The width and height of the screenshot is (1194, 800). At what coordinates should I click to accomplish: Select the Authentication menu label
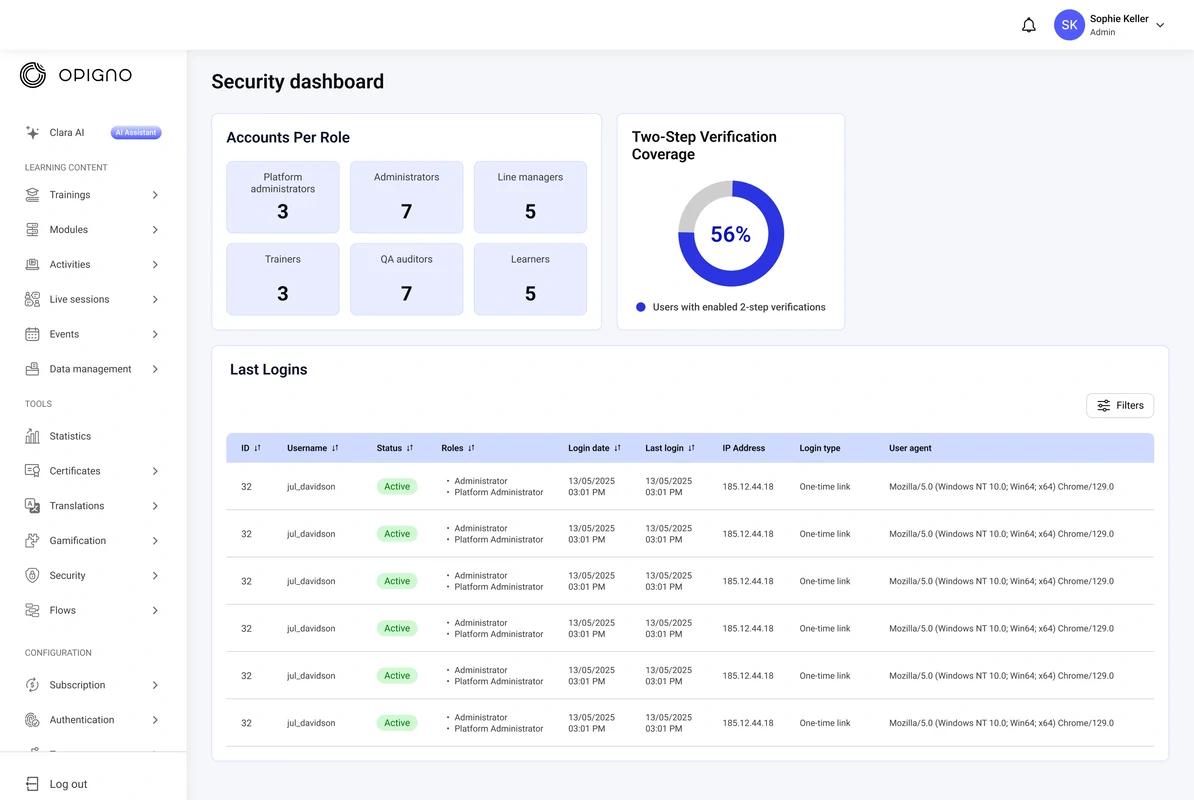click(81, 720)
